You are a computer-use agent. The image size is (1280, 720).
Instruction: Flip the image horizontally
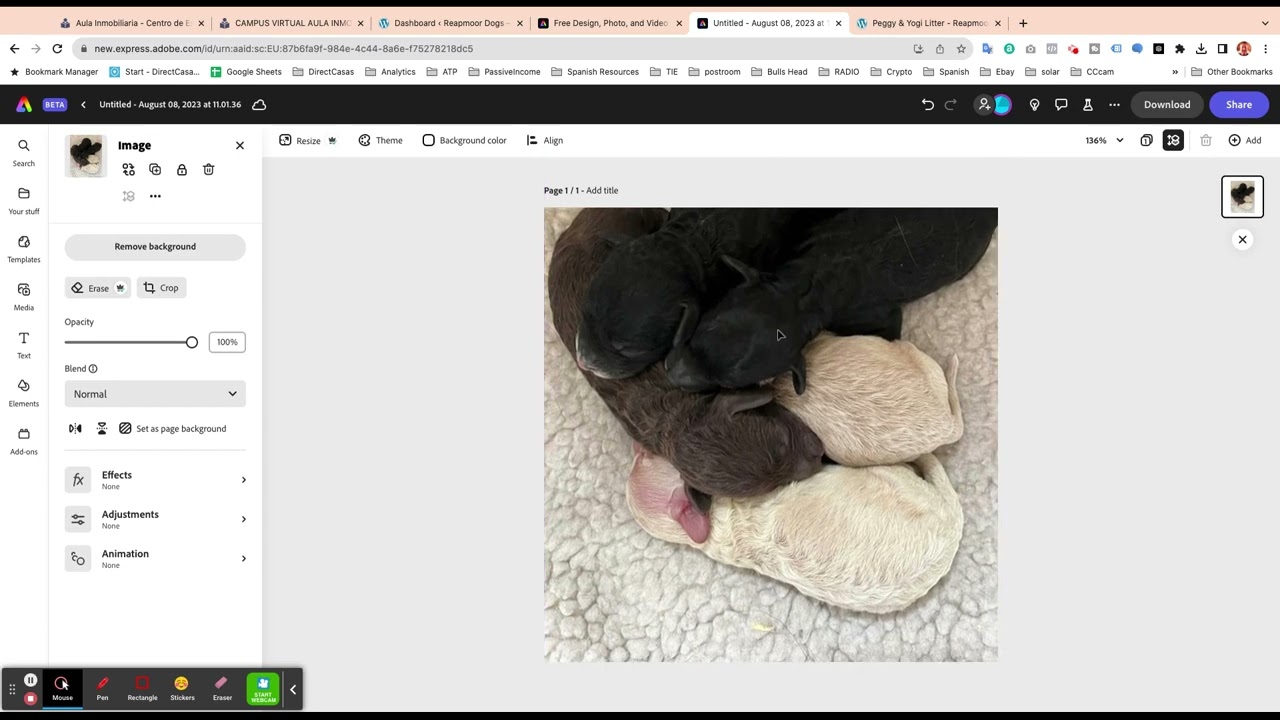[x=75, y=428]
